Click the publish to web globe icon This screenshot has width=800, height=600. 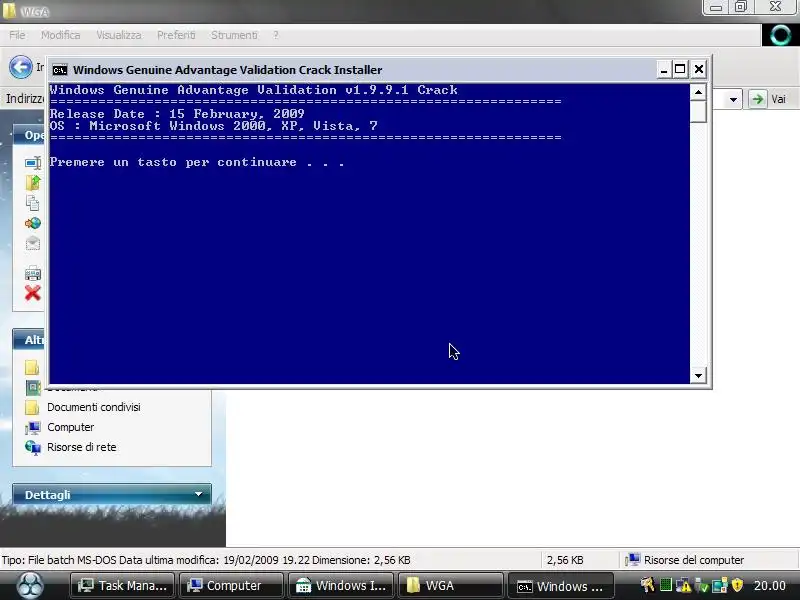(33, 223)
